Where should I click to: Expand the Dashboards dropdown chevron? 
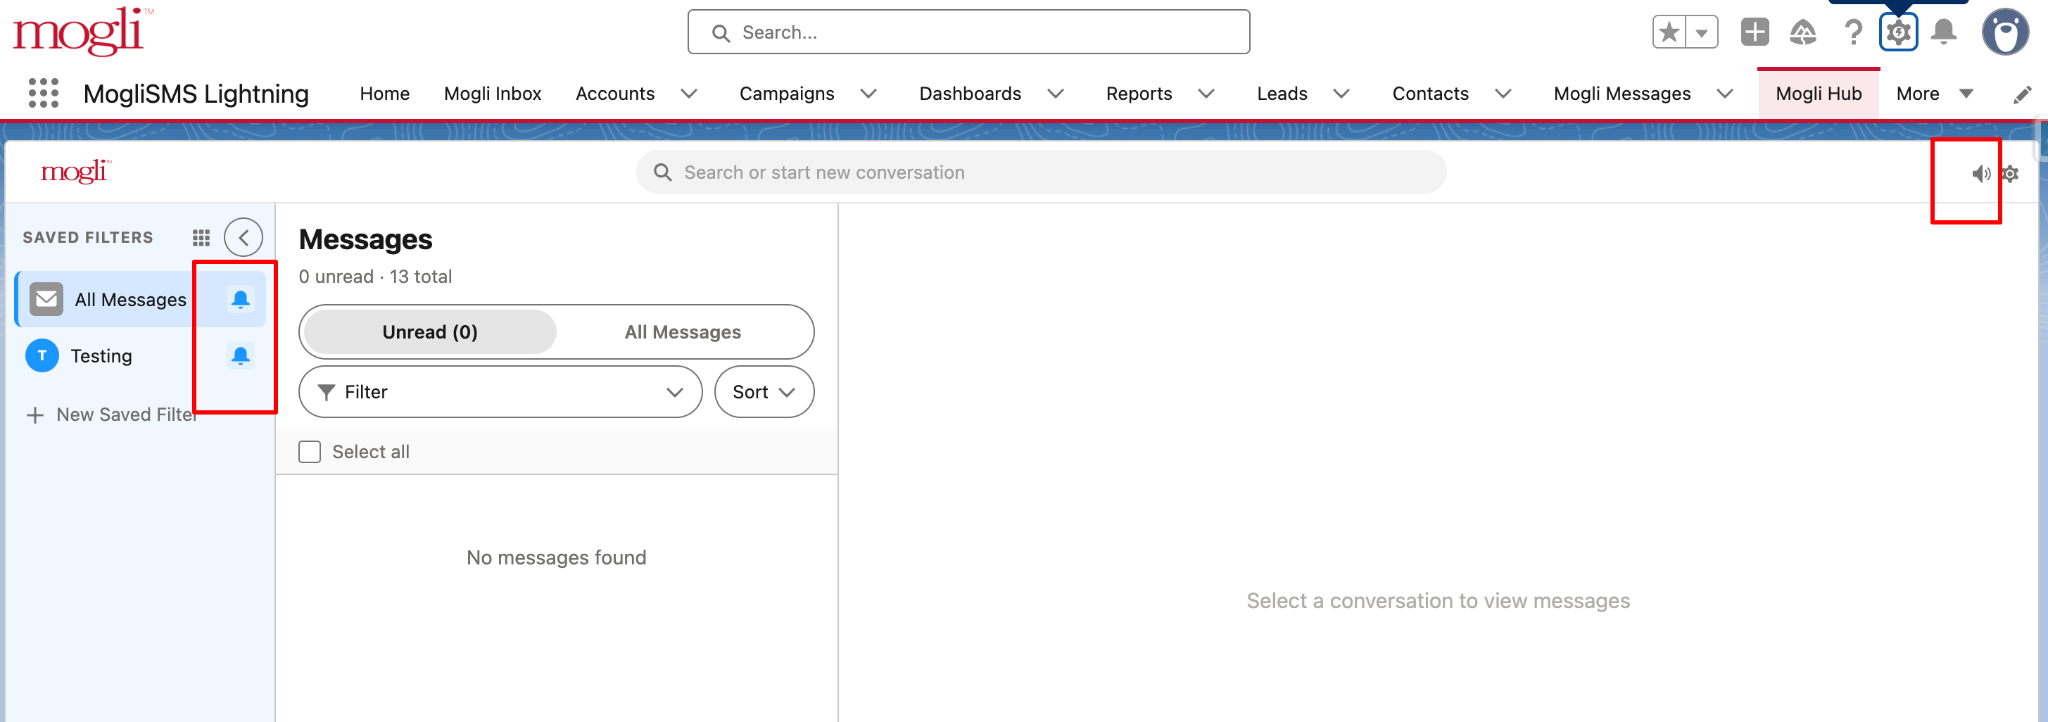[x=1056, y=94]
